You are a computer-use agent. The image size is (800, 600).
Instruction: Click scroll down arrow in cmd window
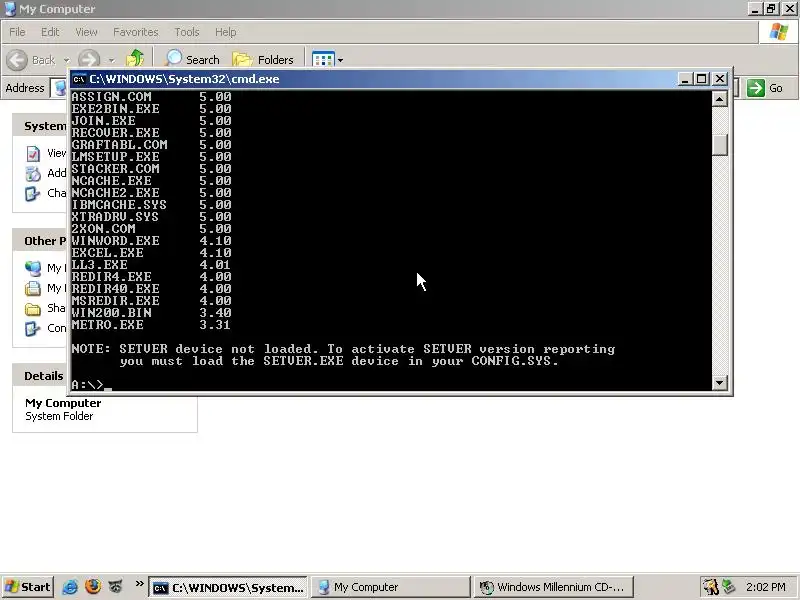tap(719, 383)
